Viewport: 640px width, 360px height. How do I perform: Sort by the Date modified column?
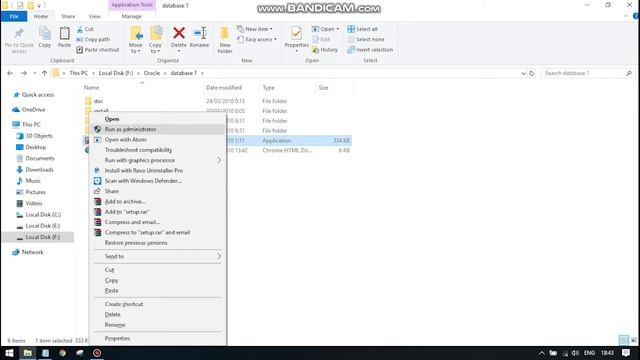tap(224, 88)
